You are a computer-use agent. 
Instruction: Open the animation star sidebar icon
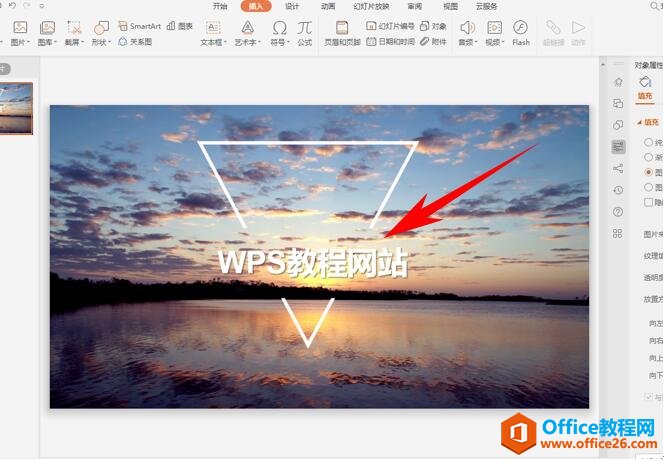(618, 82)
